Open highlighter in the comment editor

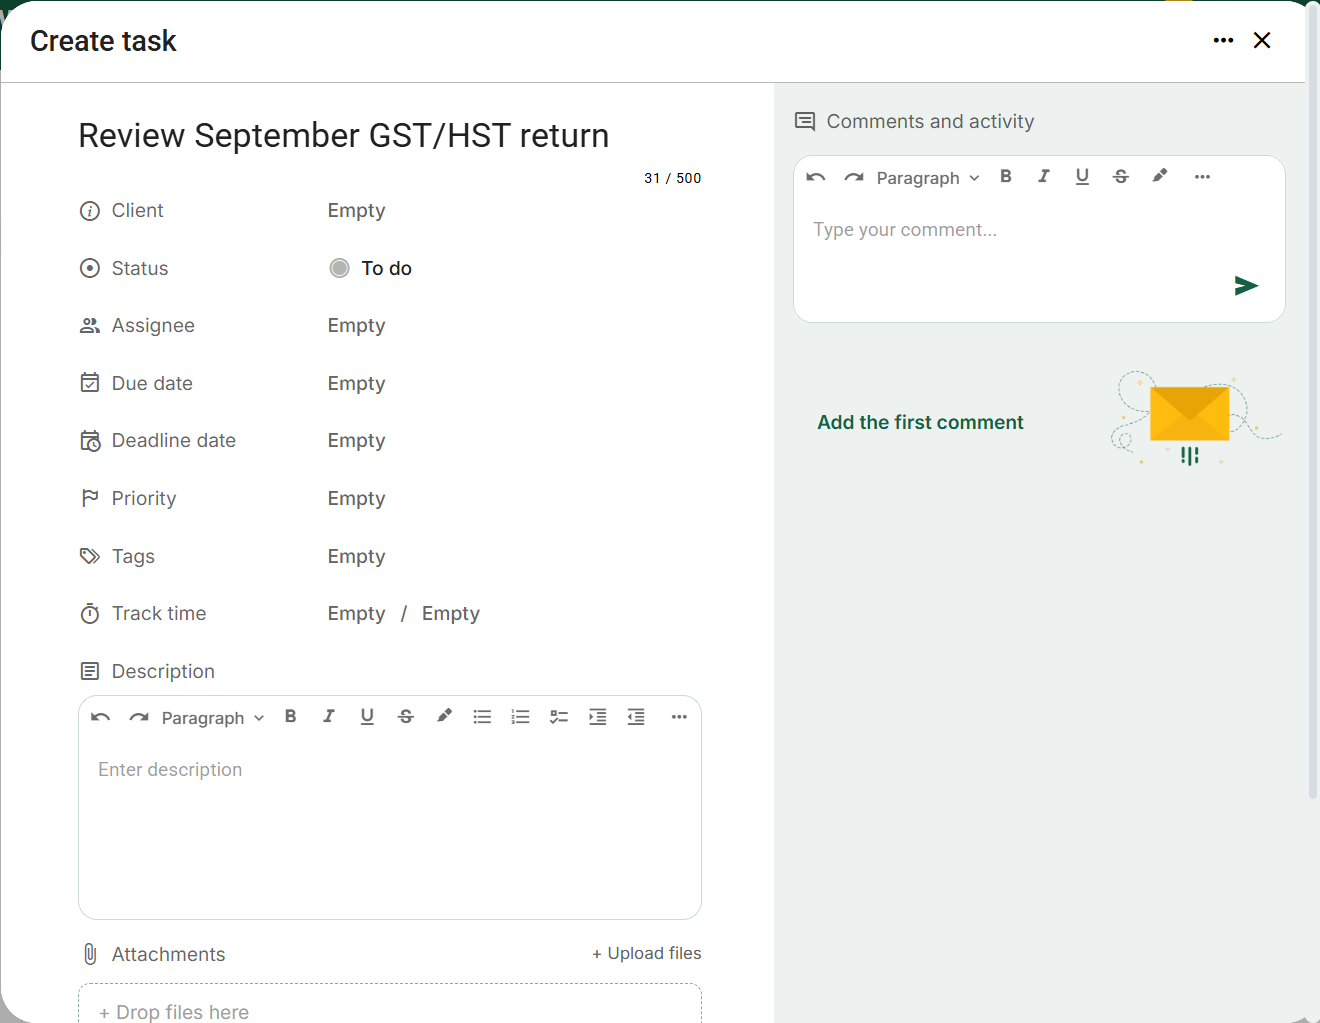pos(1159,176)
